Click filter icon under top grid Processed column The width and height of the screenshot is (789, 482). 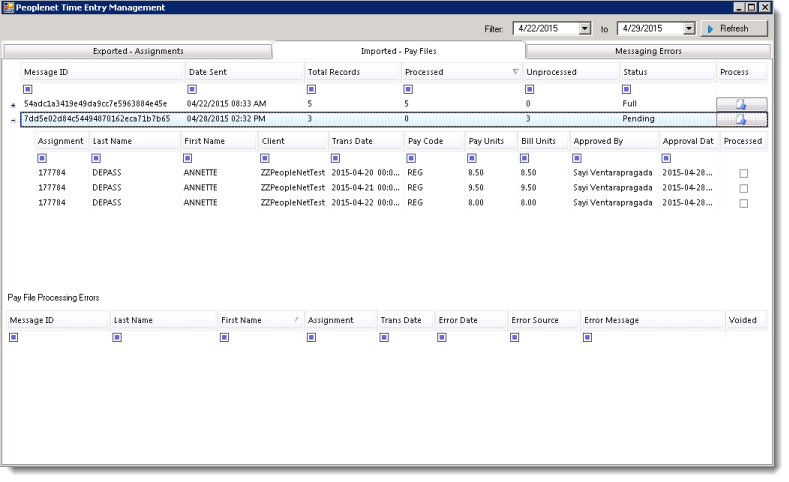pyautogui.click(x=408, y=89)
